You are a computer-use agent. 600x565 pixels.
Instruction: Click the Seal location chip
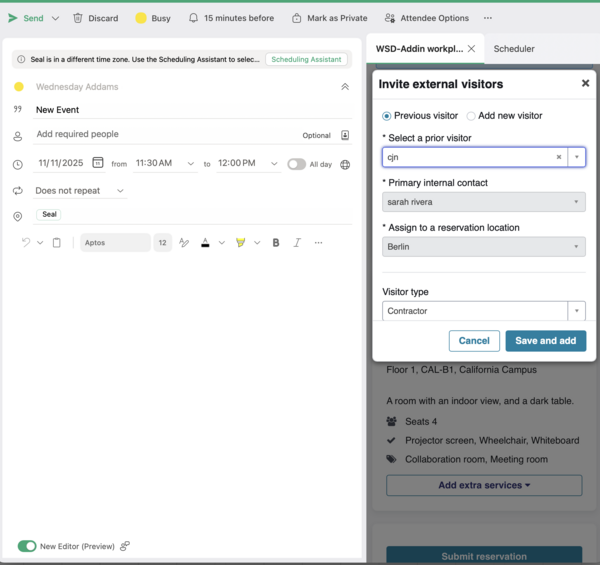(49, 214)
